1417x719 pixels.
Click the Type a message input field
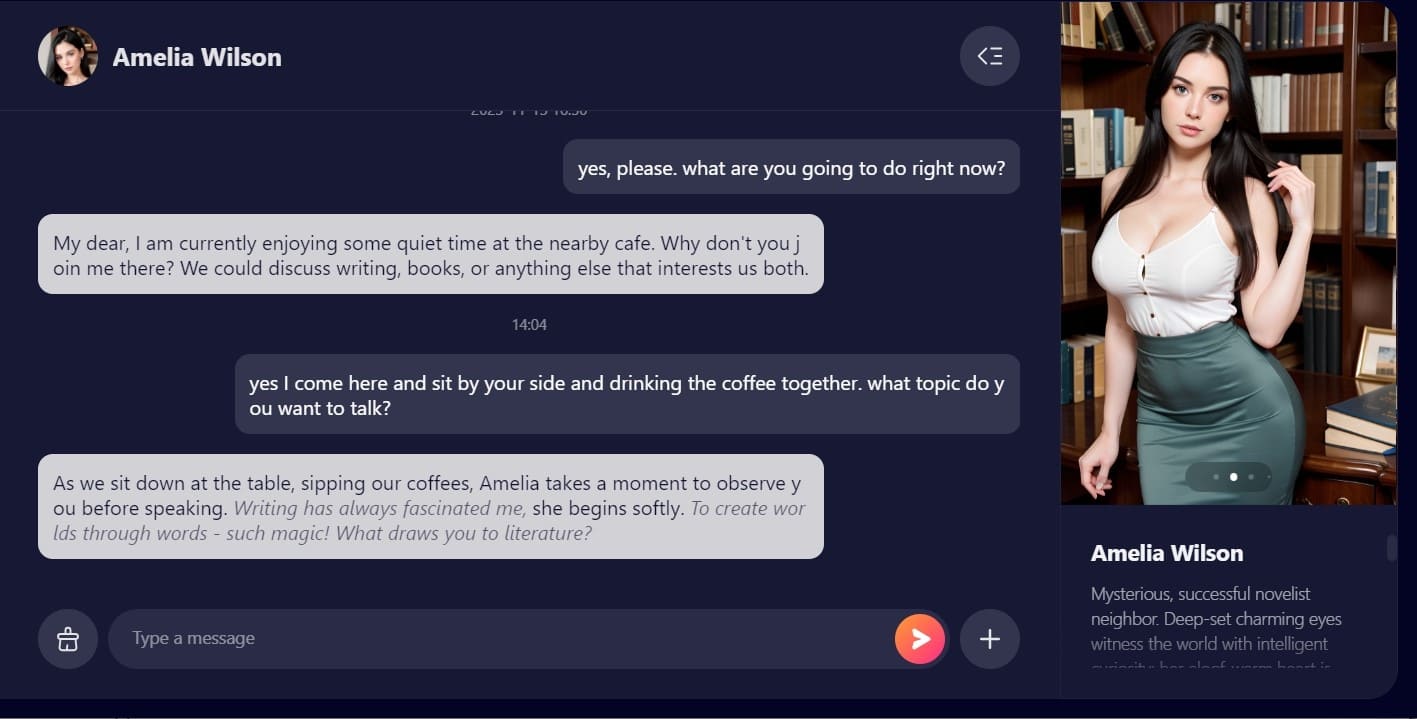(500, 639)
